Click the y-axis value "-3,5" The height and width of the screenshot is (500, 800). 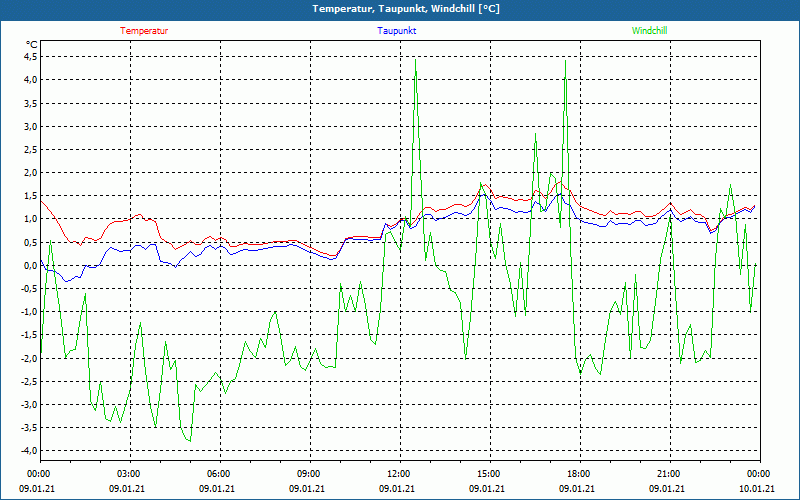[x=30, y=428]
